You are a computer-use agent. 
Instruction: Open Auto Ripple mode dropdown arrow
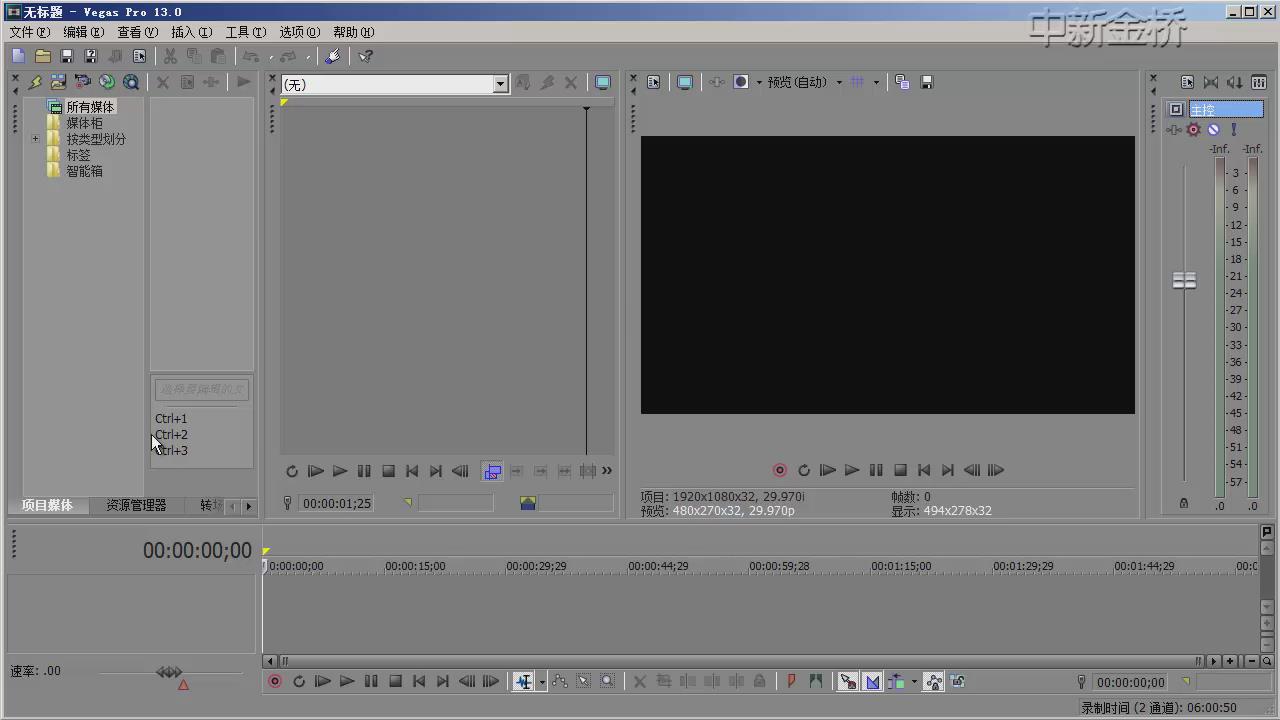(913, 682)
